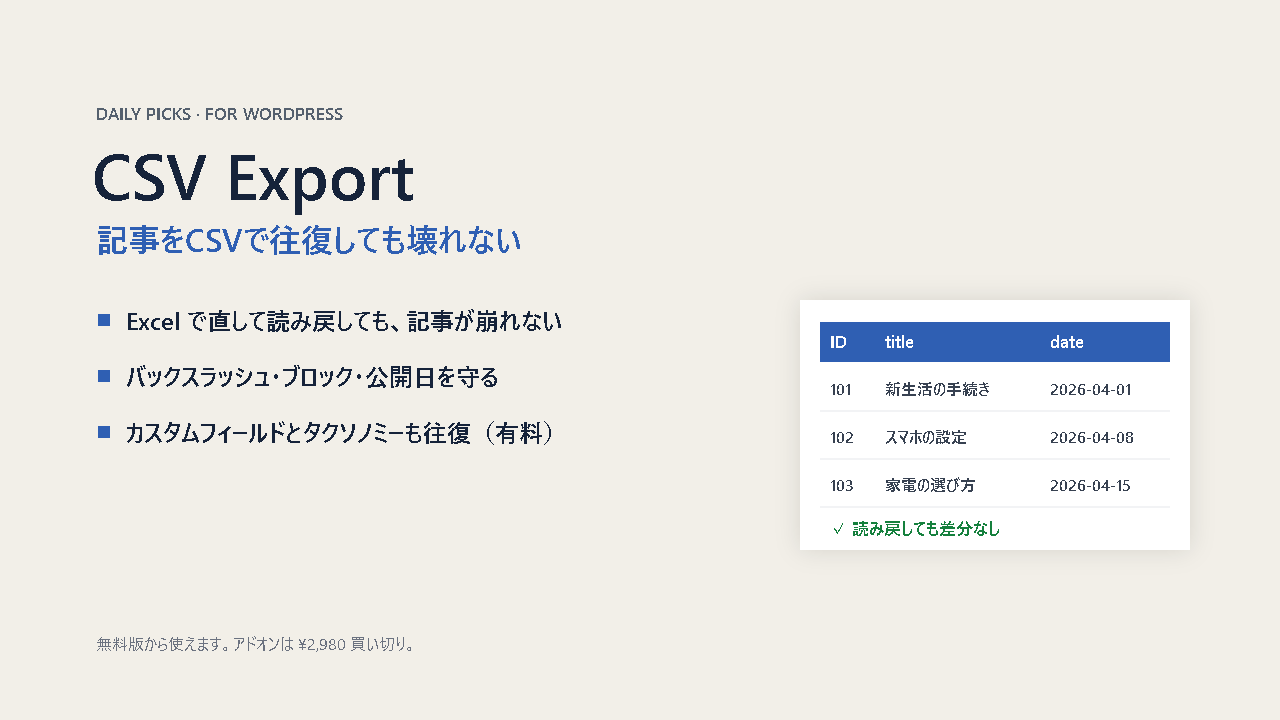Select the 'CSV Export' heading
The image size is (1280, 720).
(x=254, y=180)
